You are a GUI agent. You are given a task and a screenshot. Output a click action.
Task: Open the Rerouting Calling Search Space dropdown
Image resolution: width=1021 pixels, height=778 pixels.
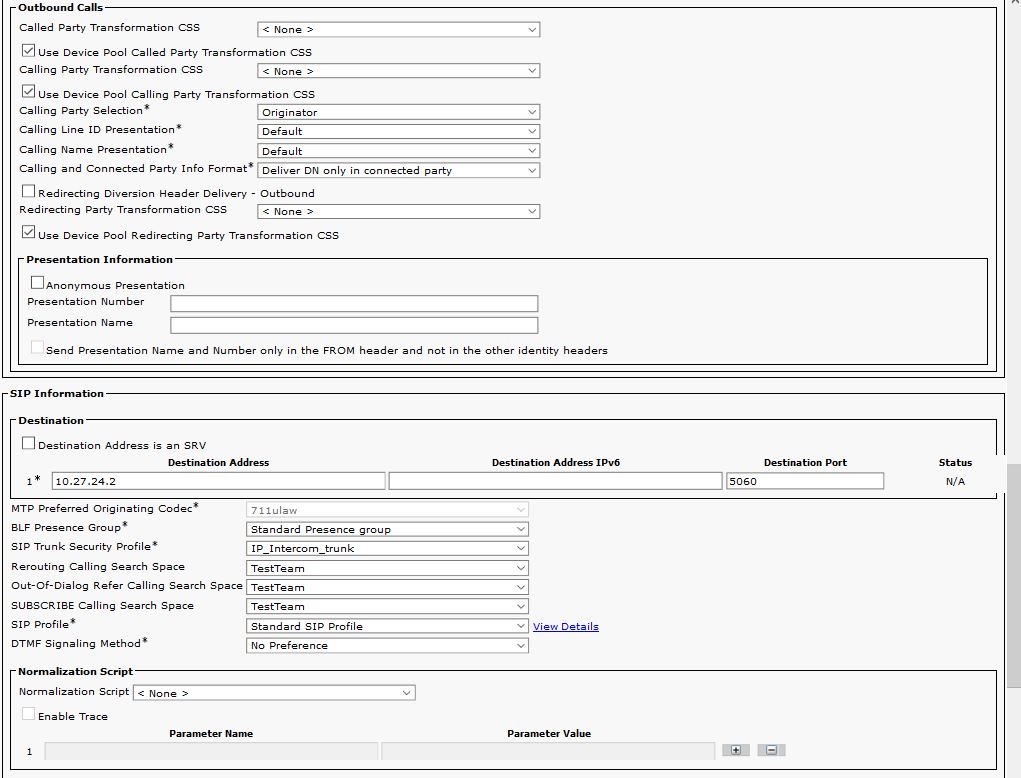coord(387,568)
